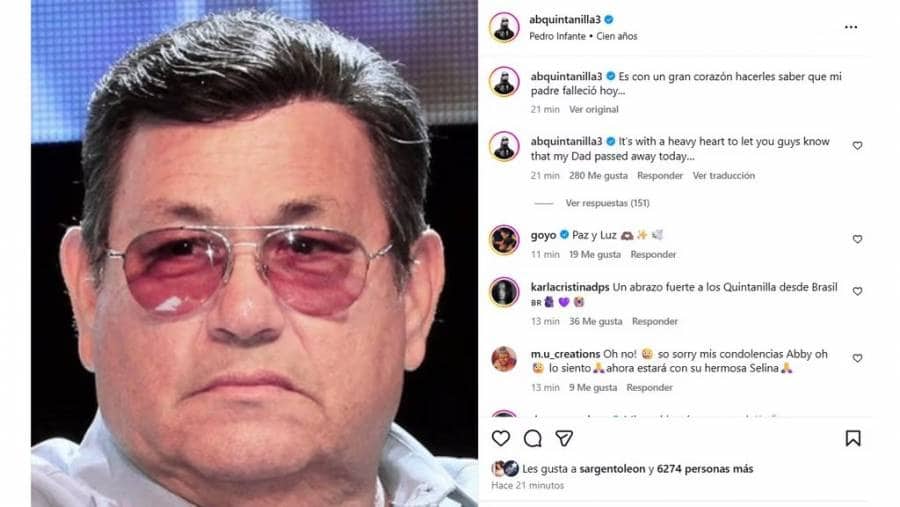
Task: Open the sargentoleon profile link
Action: 612,469
